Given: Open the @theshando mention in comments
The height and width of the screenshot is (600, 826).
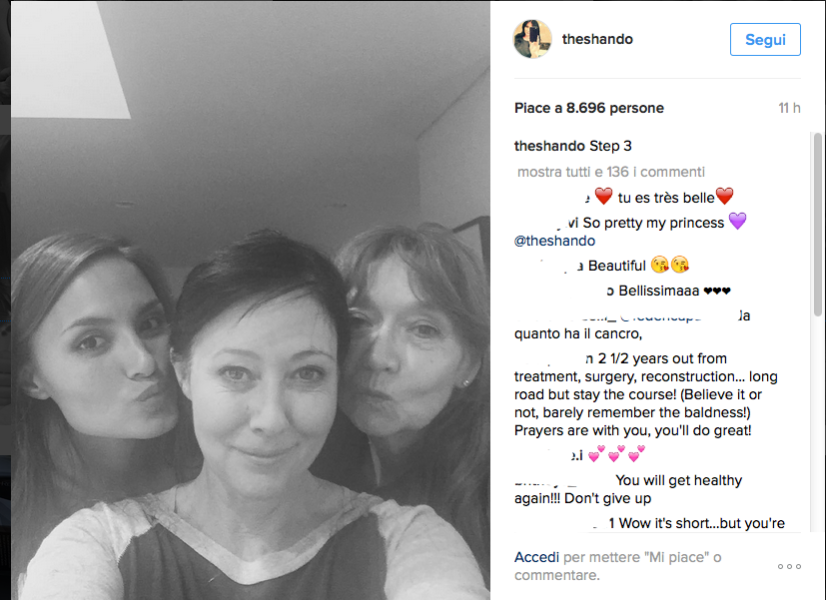Looking at the screenshot, I should coord(555,241).
